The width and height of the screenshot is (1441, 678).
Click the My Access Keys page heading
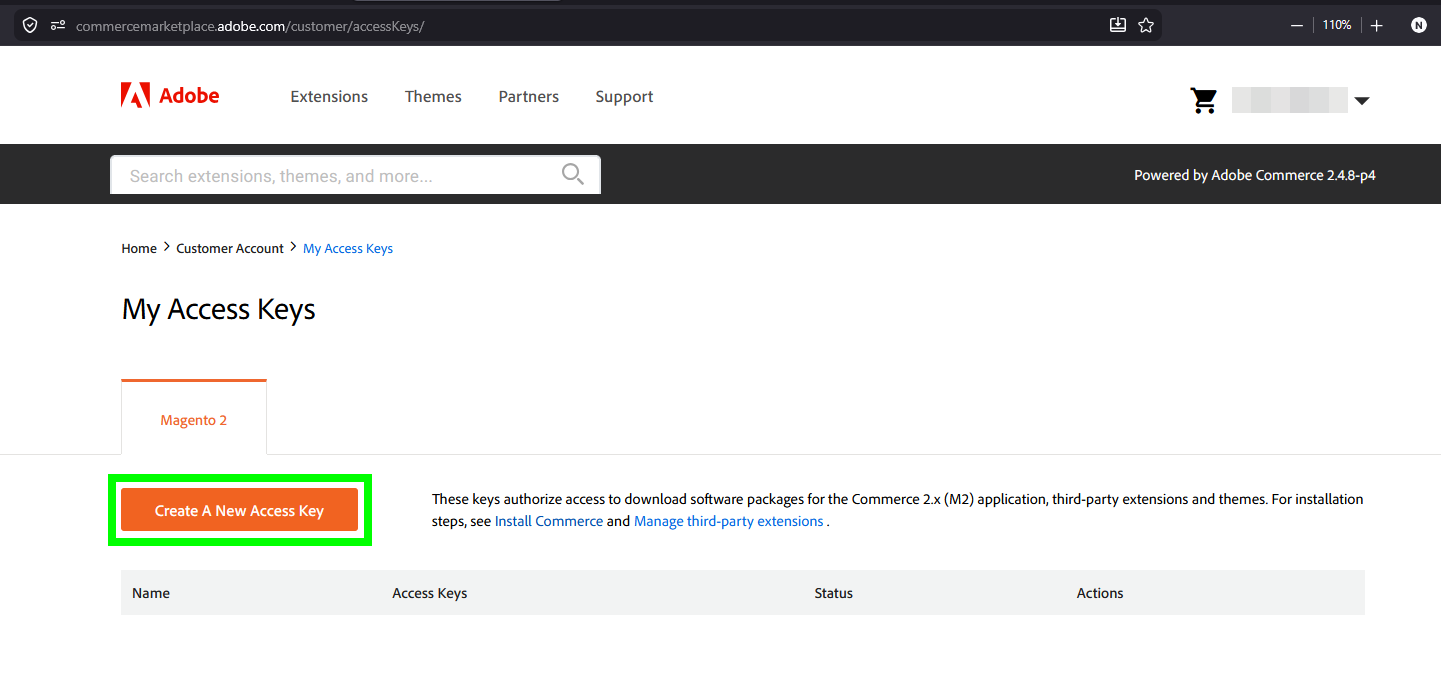pos(219,309)
